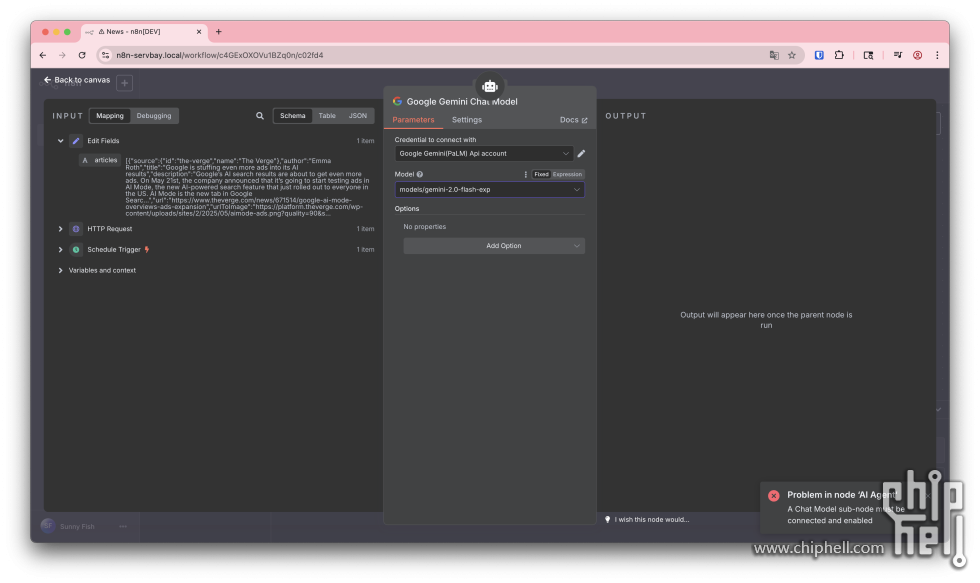Select the articles field pill
980x583 pixels.
click(x=100, y=161)
